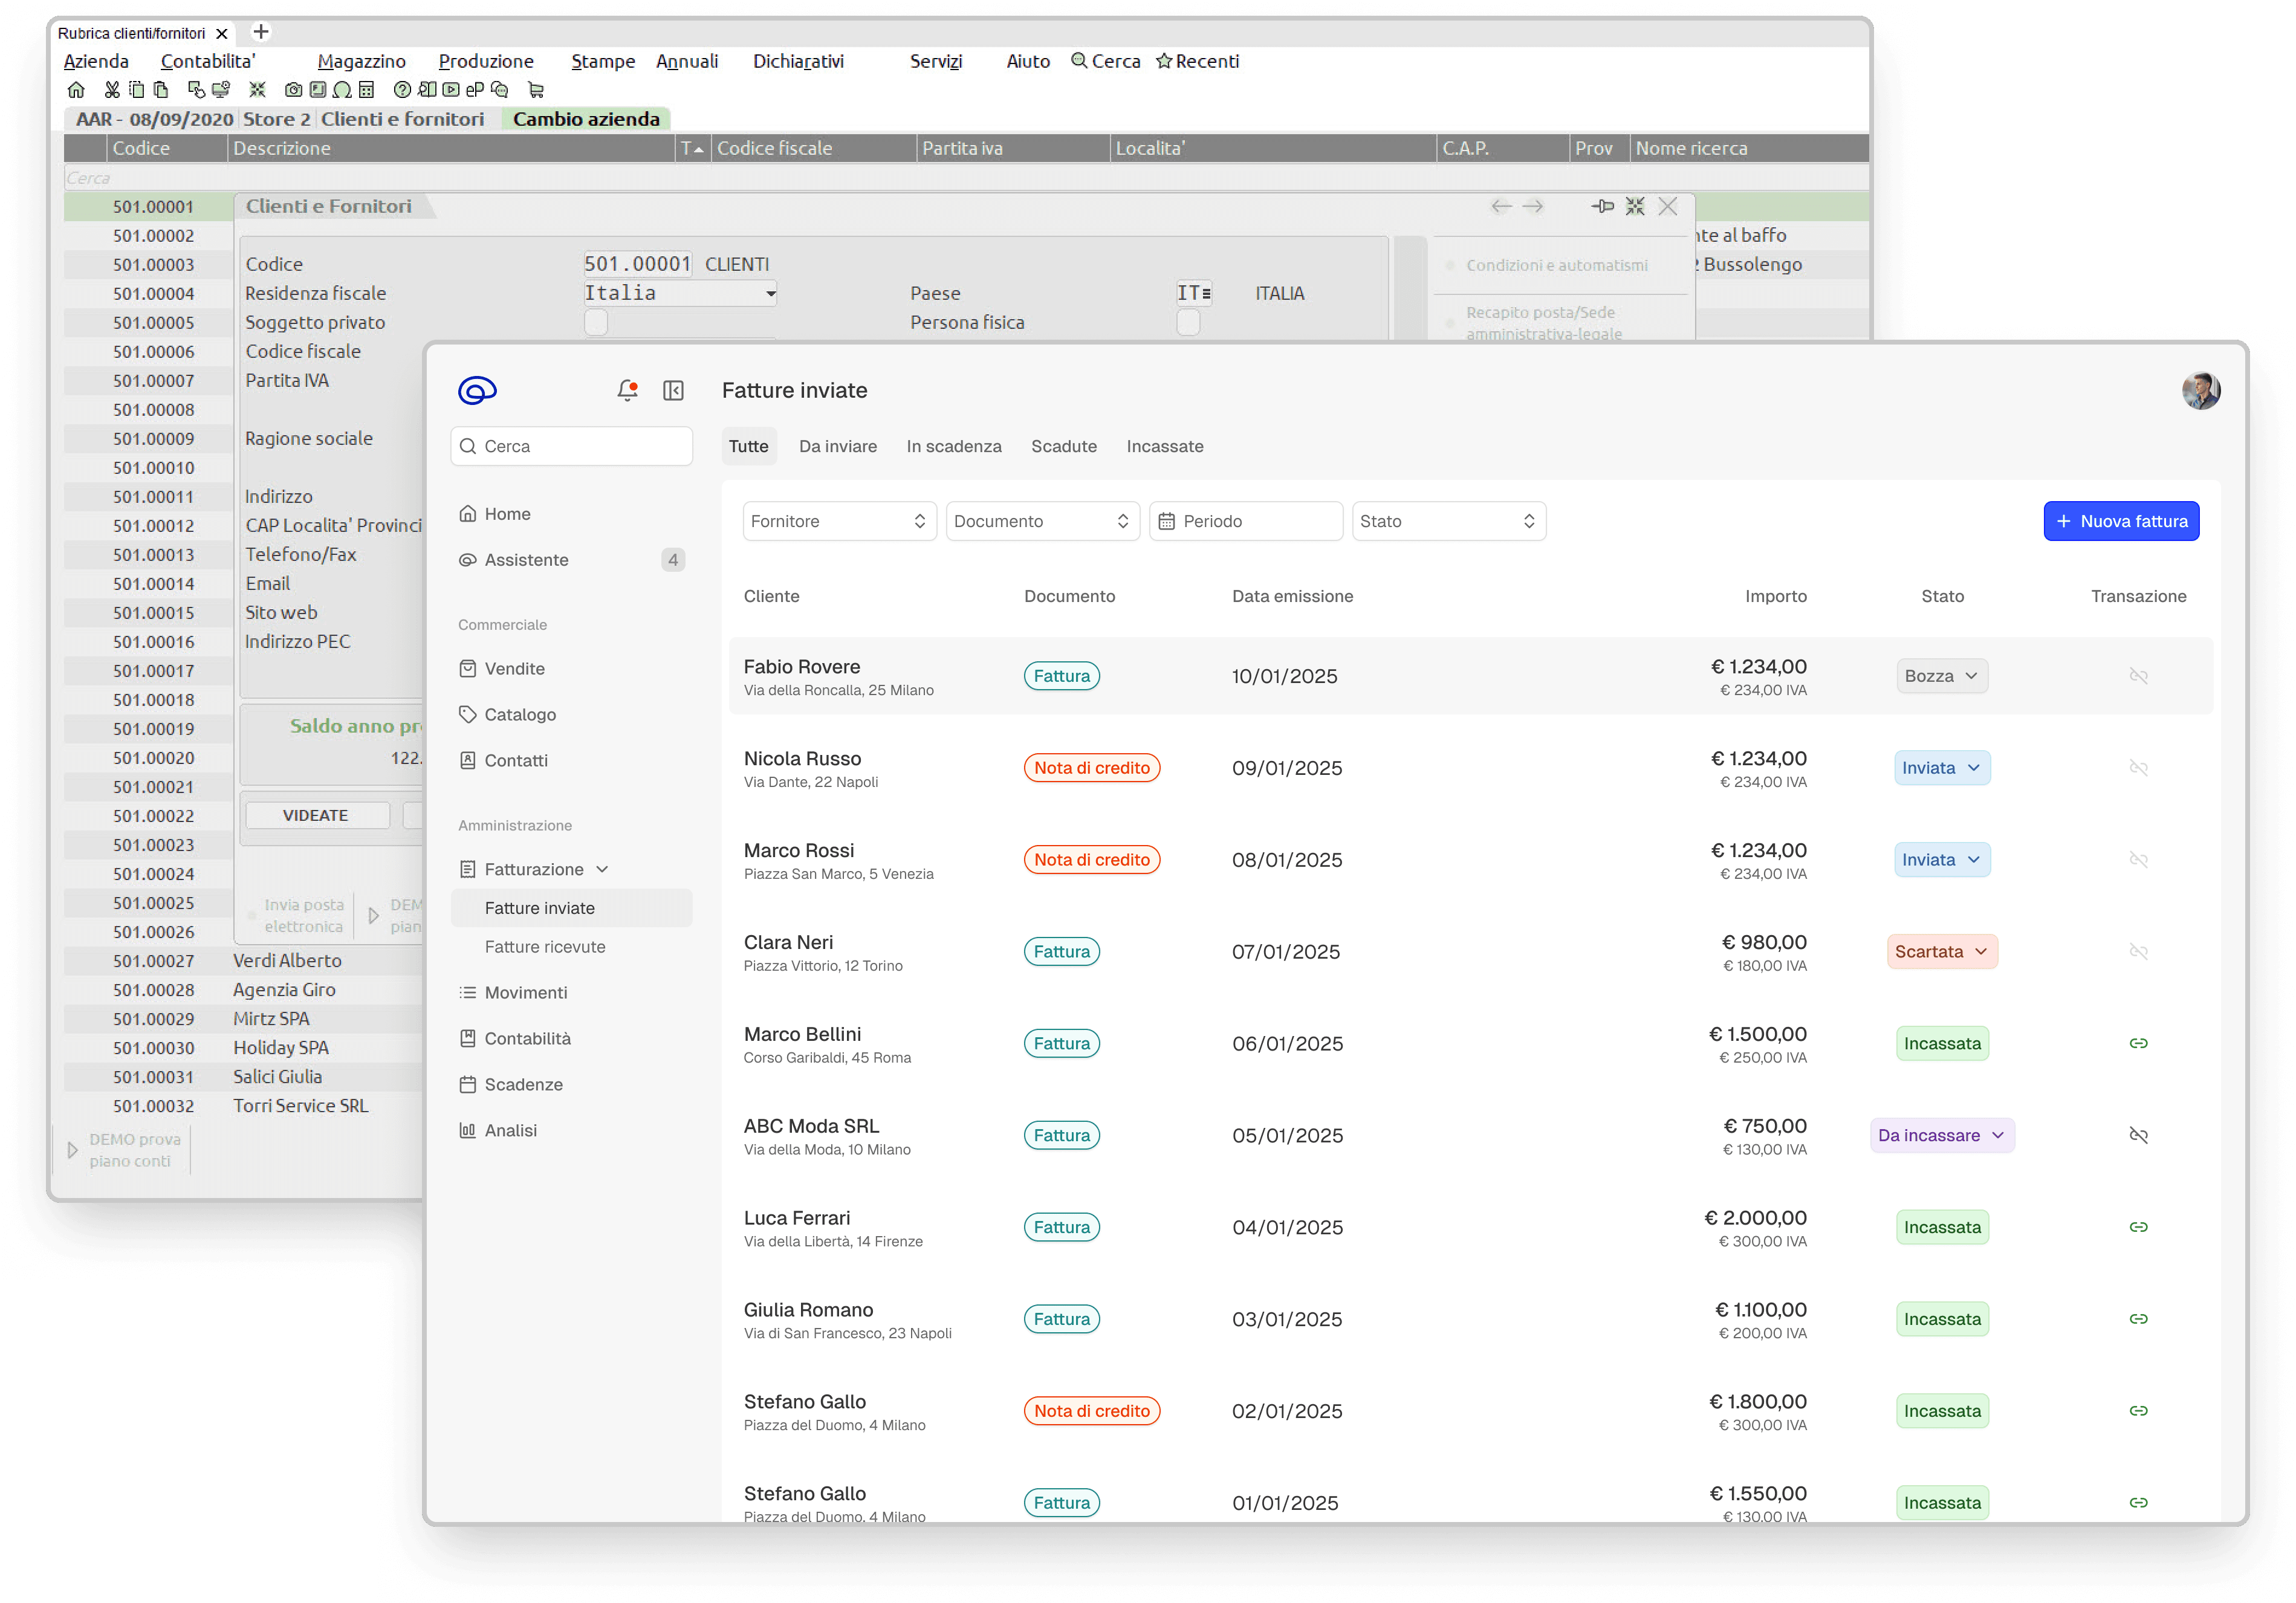Screen dimensions: 2296x1603
Task: Click the camera screenshot toolbar icon
Action: click(293, 90)
